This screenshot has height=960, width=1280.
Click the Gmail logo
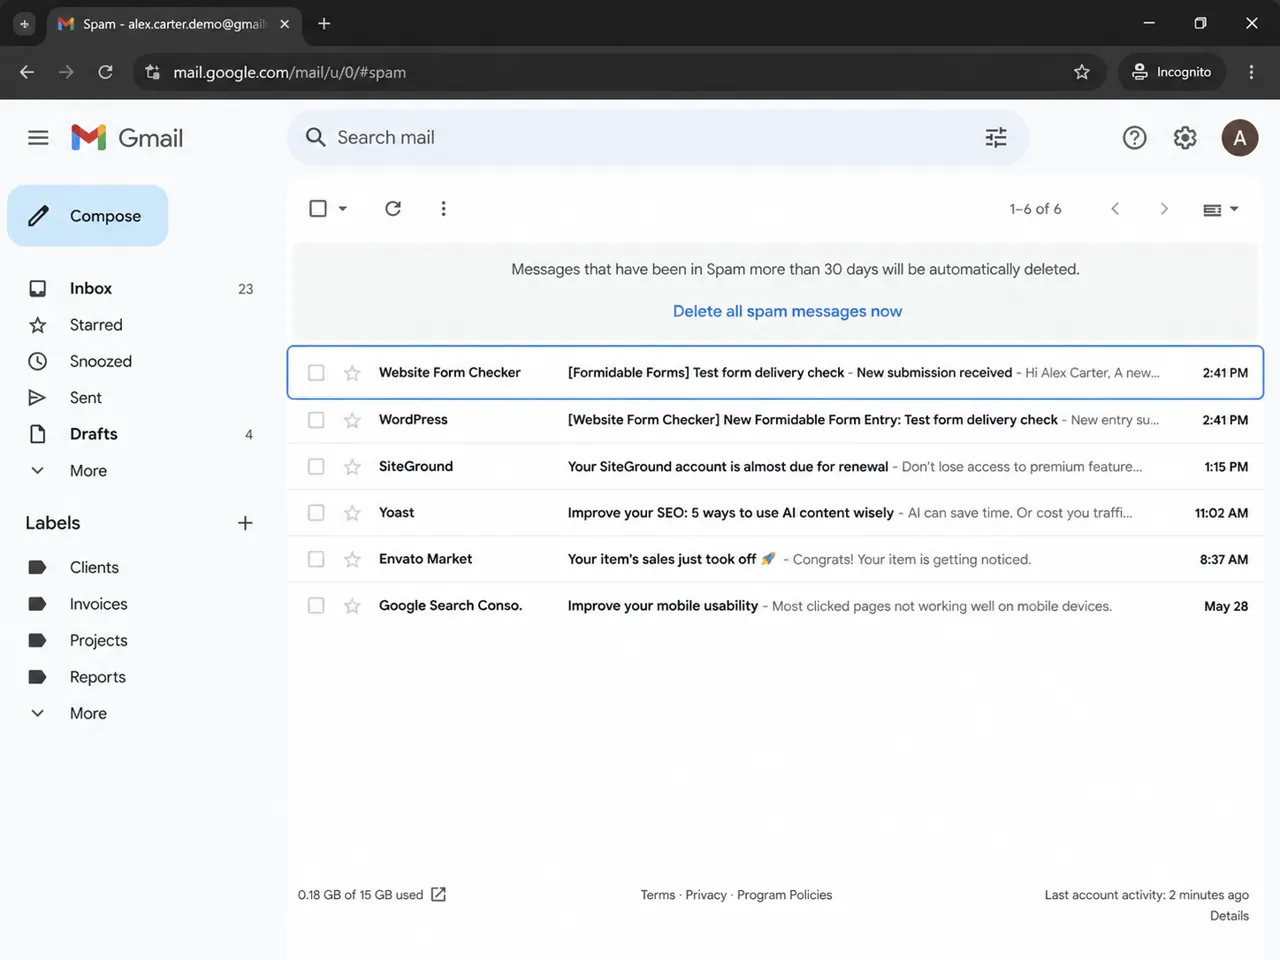click(x=127, y=138)
